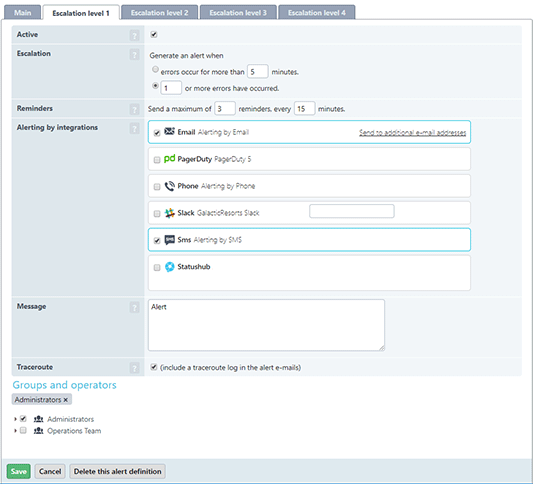
Task: Click the Slack logo icon
Action: click(169, 213)
